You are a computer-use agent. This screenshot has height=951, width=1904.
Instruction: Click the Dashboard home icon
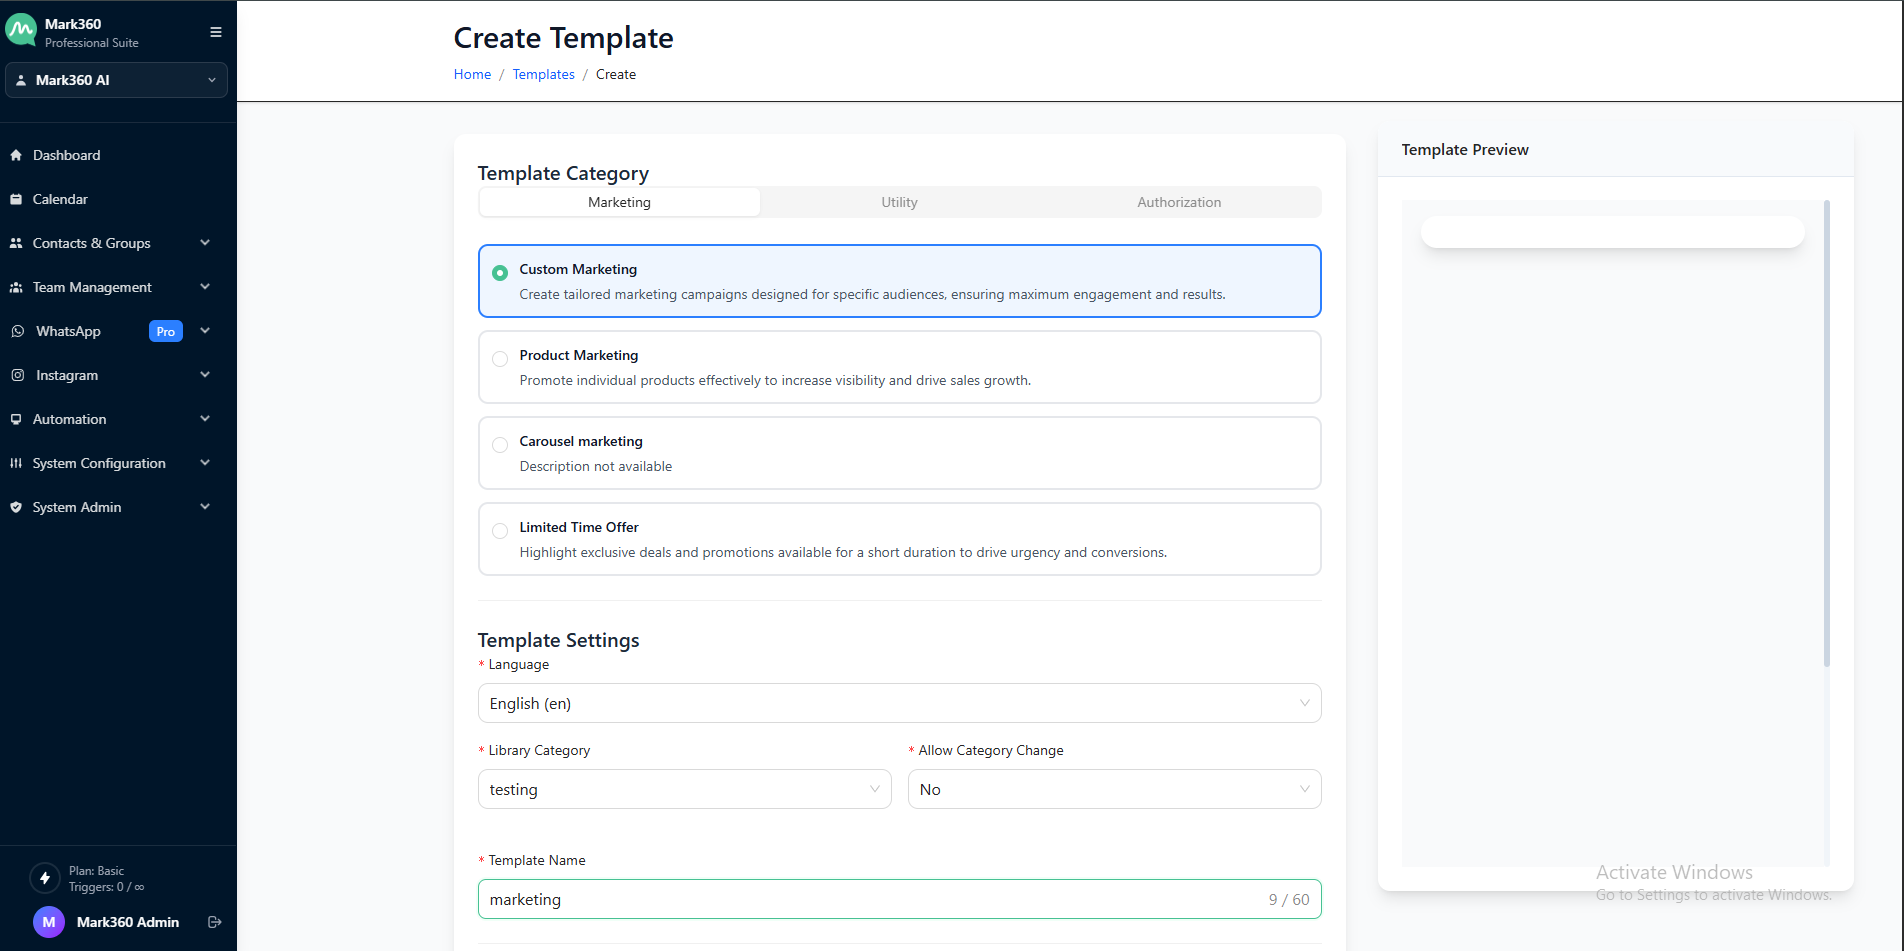point(16,155)
